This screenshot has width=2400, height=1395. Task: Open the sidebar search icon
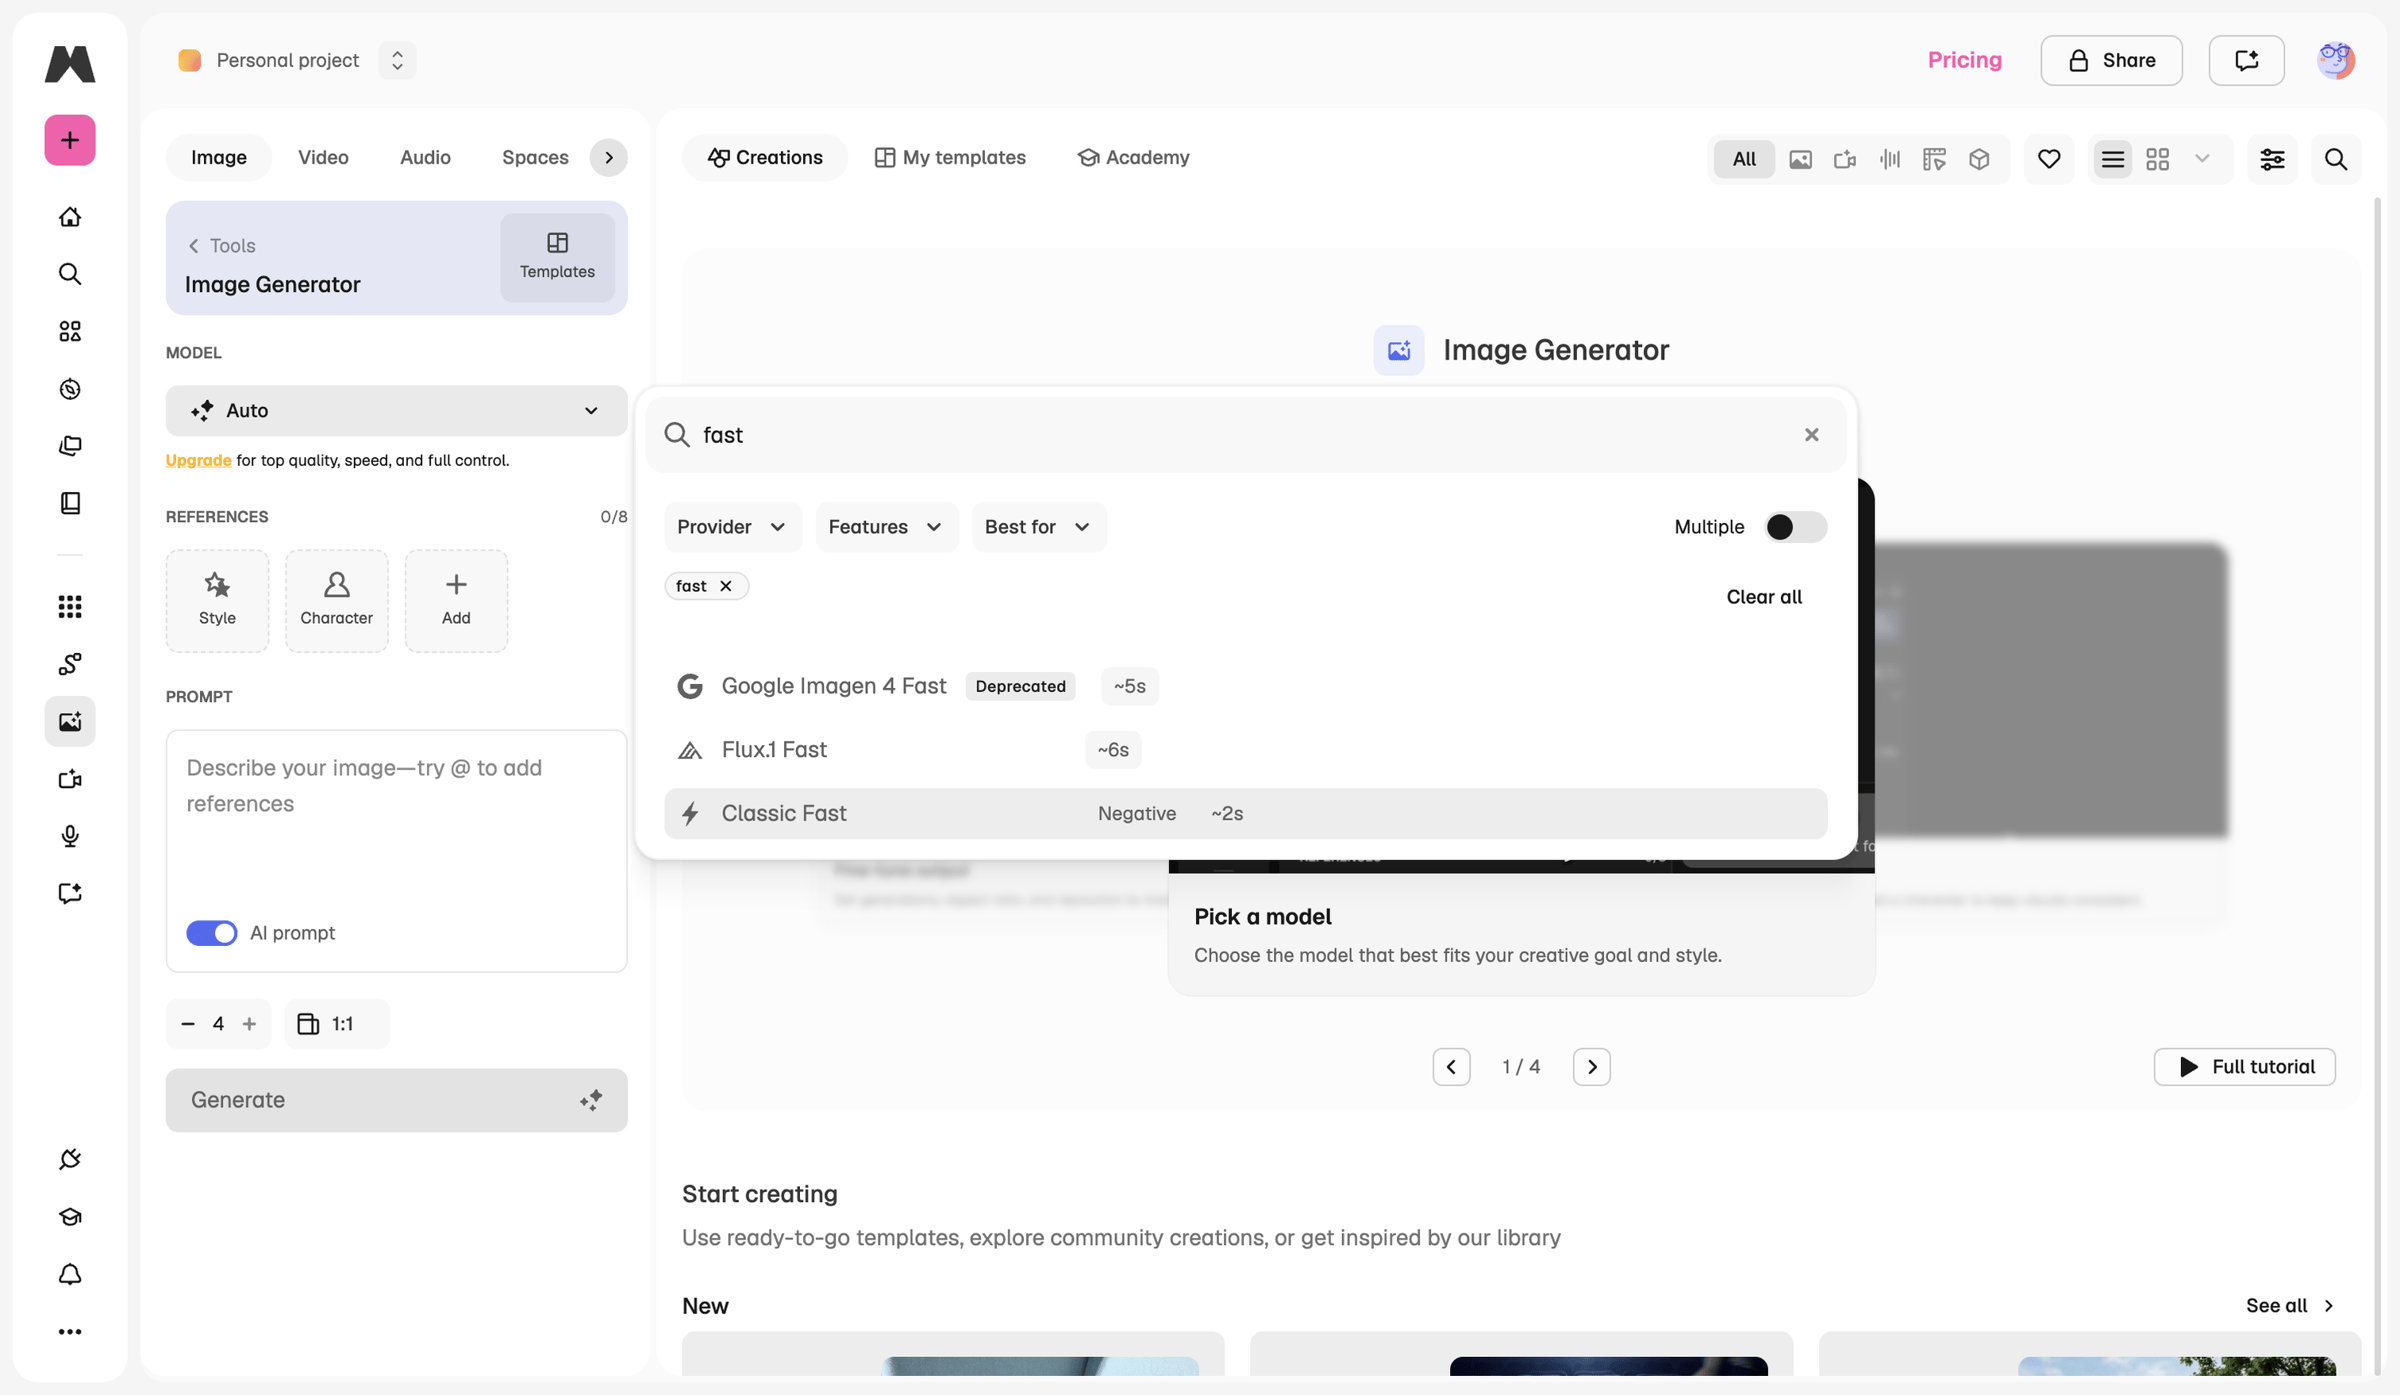[x=70, y=274]
